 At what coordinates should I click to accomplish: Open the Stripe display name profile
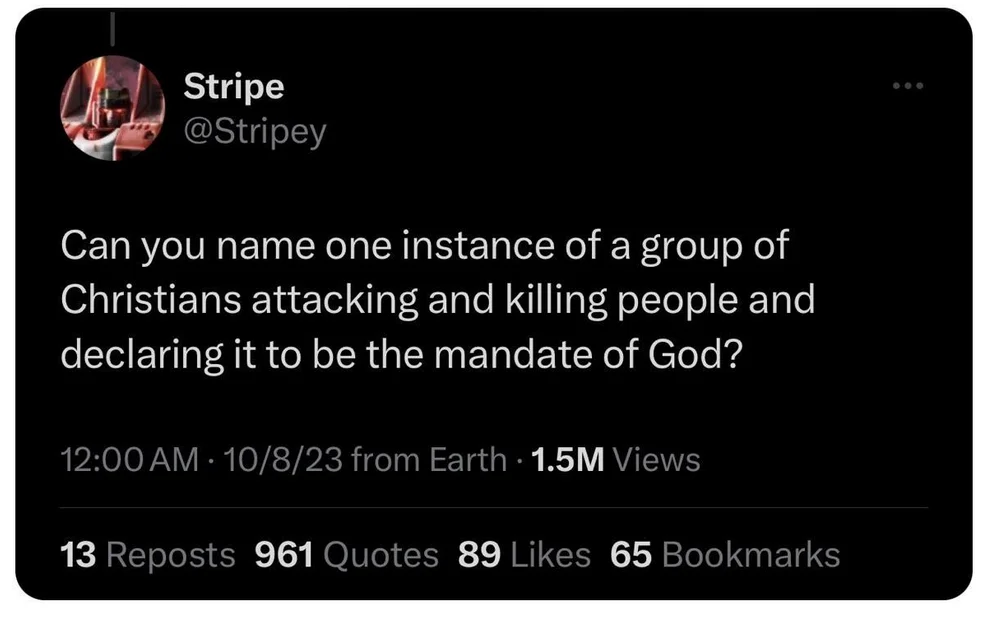tap(234, 87)
